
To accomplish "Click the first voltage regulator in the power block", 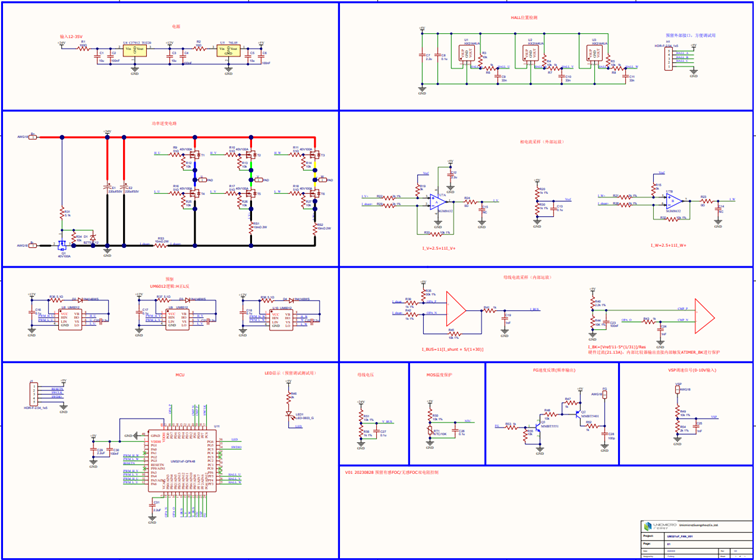I will (x=135, y=48).
